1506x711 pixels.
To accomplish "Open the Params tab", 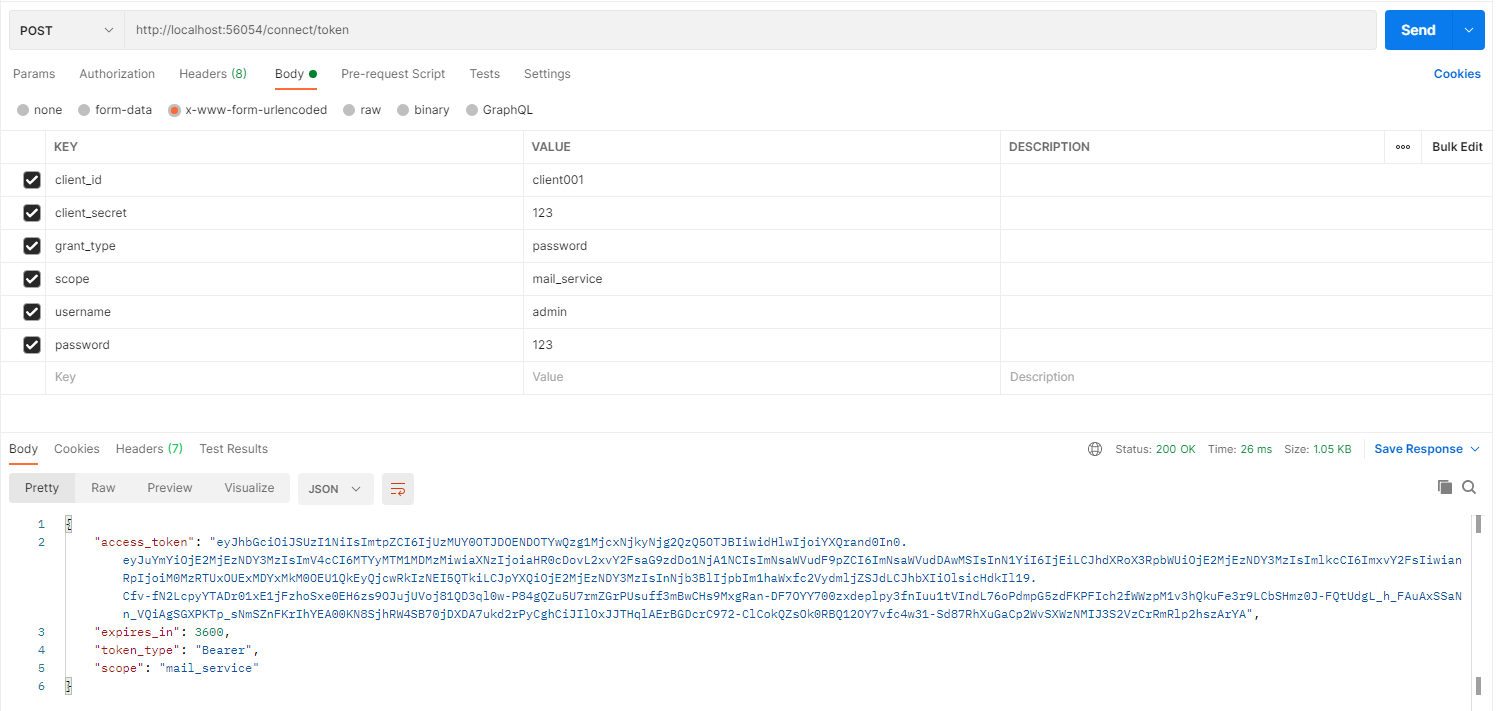I will [34, 74].
